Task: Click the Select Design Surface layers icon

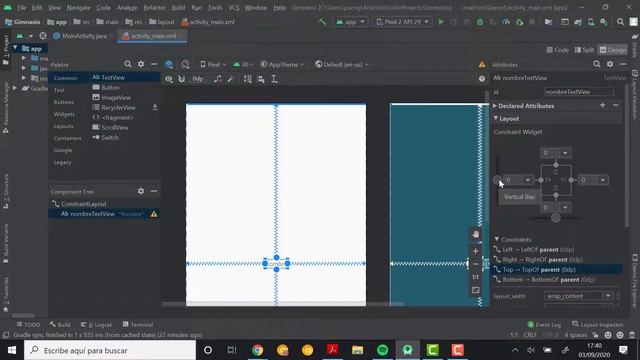Action: point(169,64)
